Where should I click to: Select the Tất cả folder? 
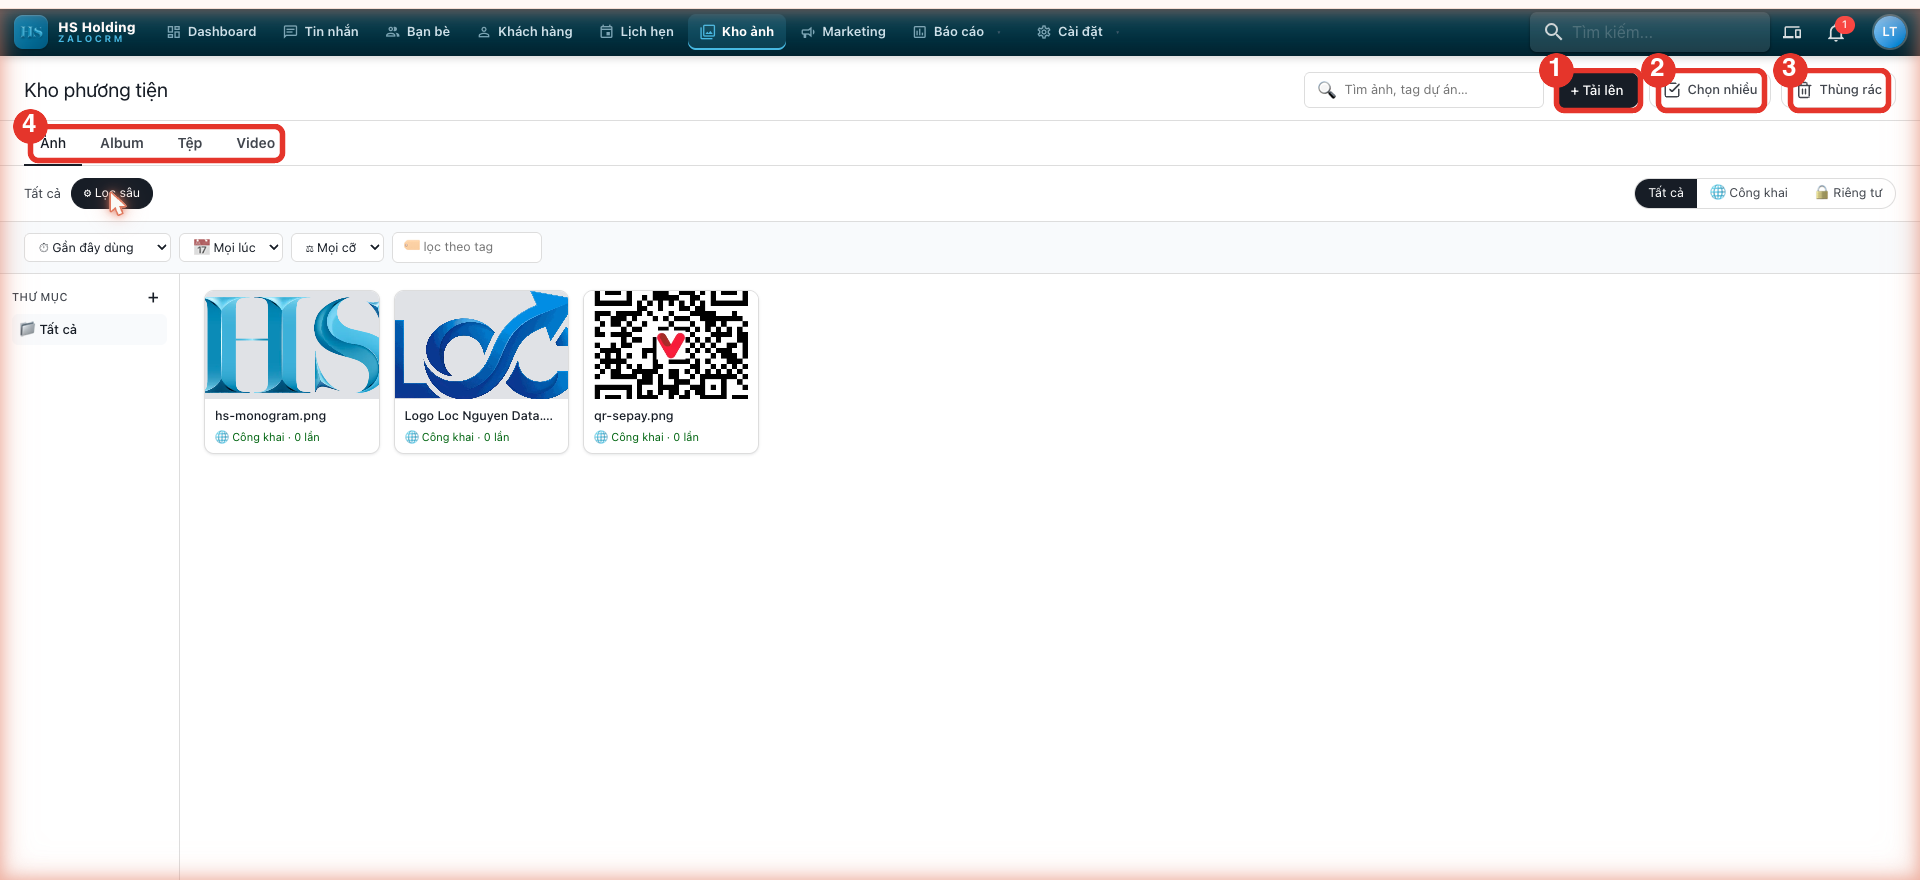click(90, 329)
